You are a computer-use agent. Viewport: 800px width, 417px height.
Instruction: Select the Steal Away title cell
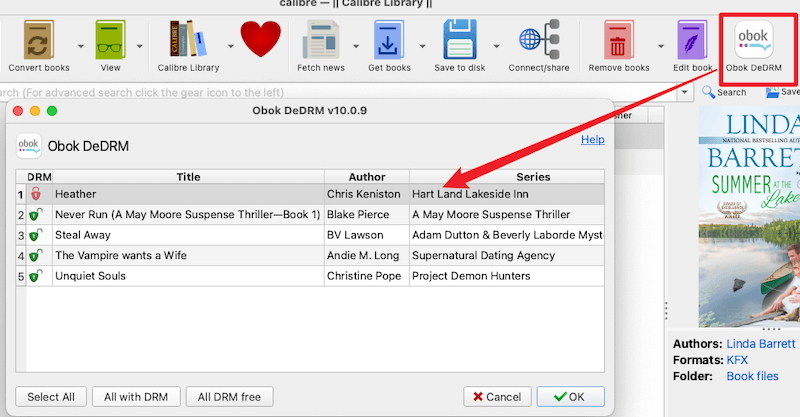pyautogui.click(x=188, y=235)
